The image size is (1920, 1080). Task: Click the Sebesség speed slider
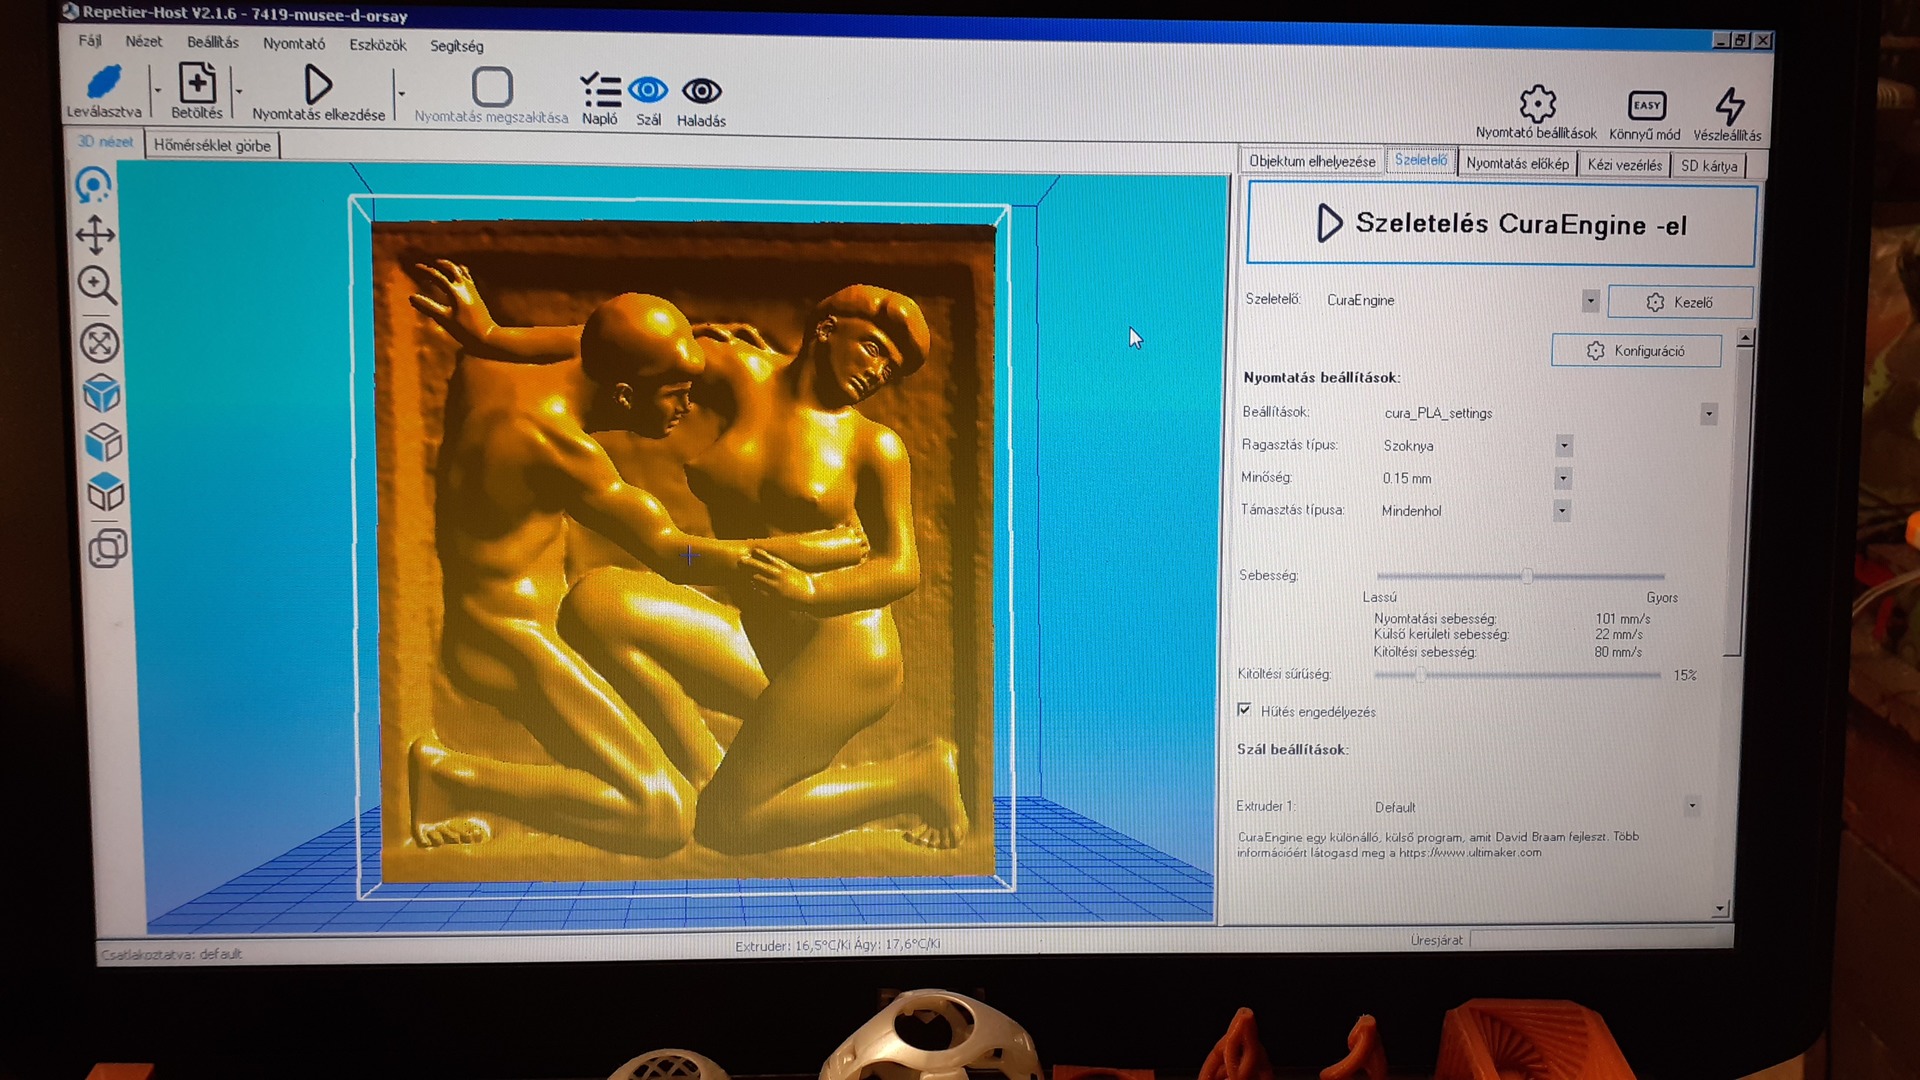click(x=1520, y=576)
